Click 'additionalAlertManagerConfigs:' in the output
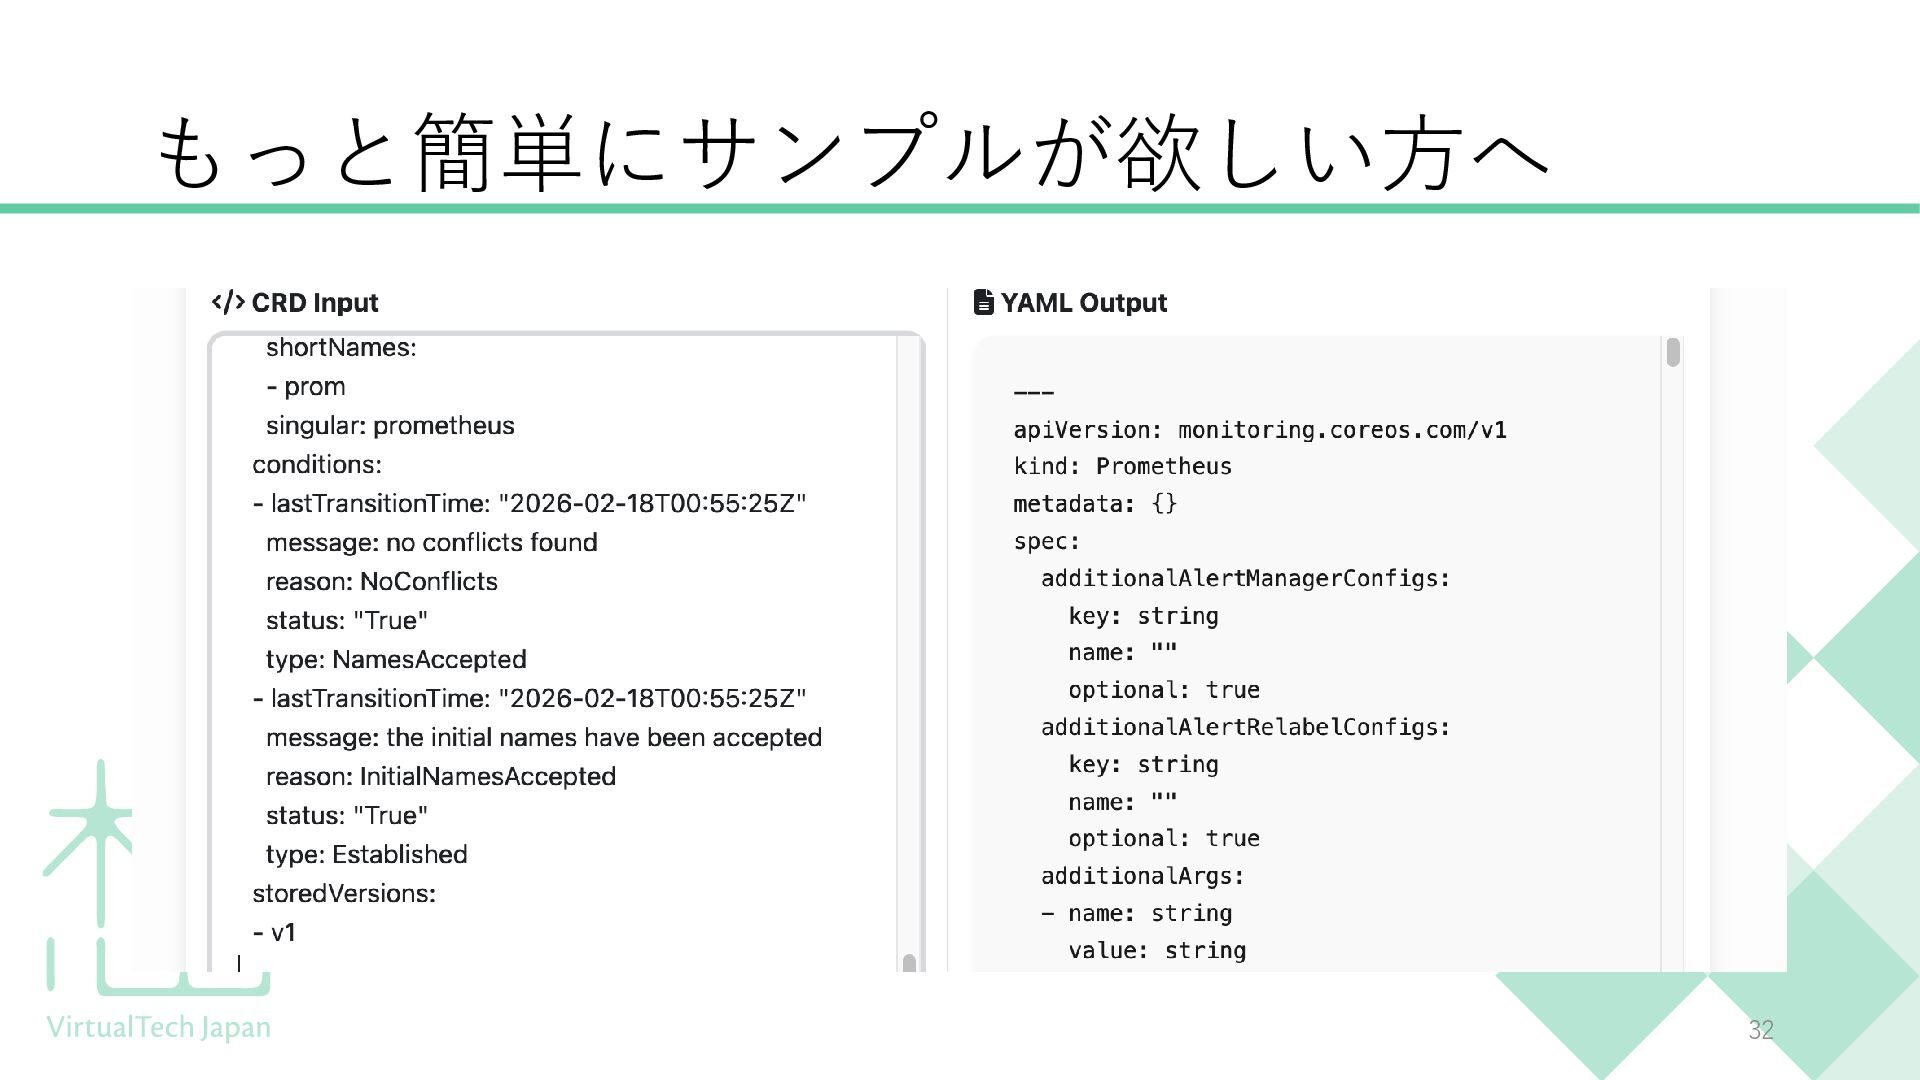Viewport: 1920px width, 1080px height. (x=1245, y=578)
